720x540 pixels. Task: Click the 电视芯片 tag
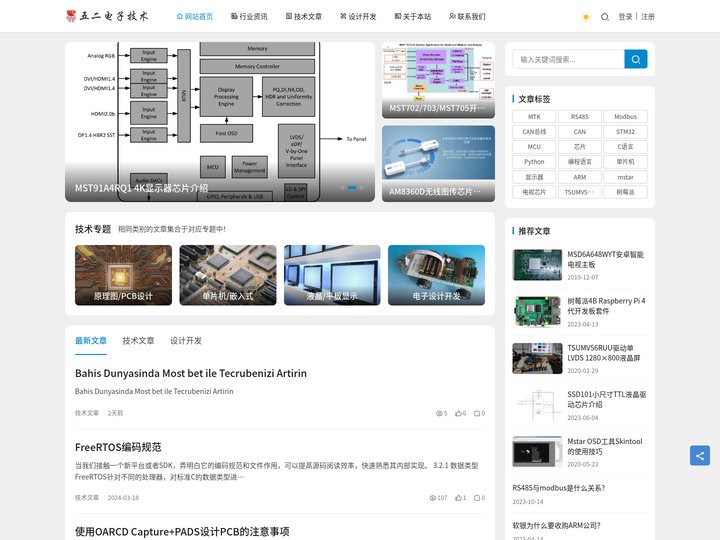coord(534,192)
